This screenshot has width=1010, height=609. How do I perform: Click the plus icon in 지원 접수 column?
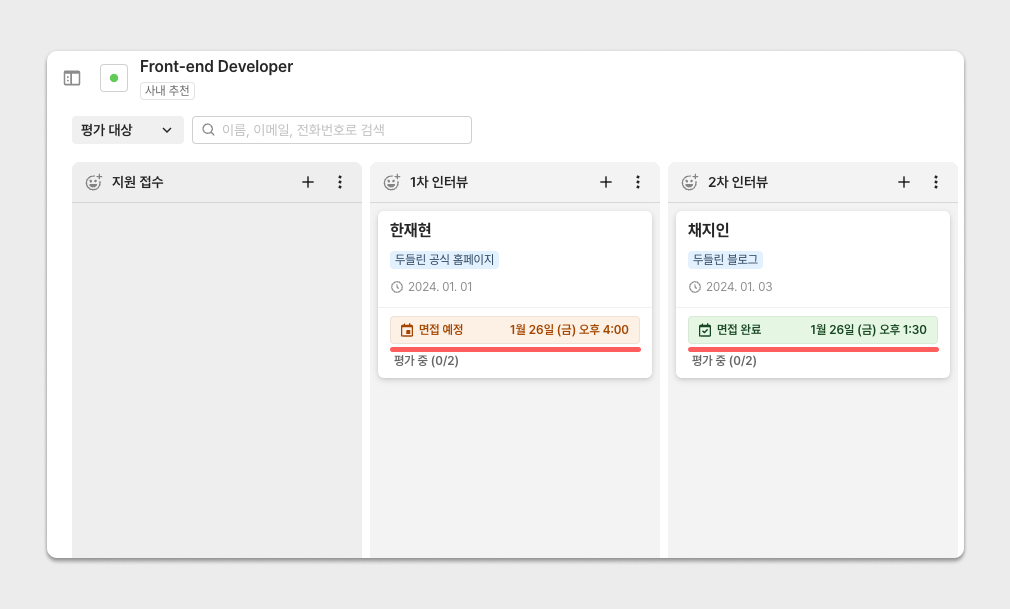[x=308, y=182]
